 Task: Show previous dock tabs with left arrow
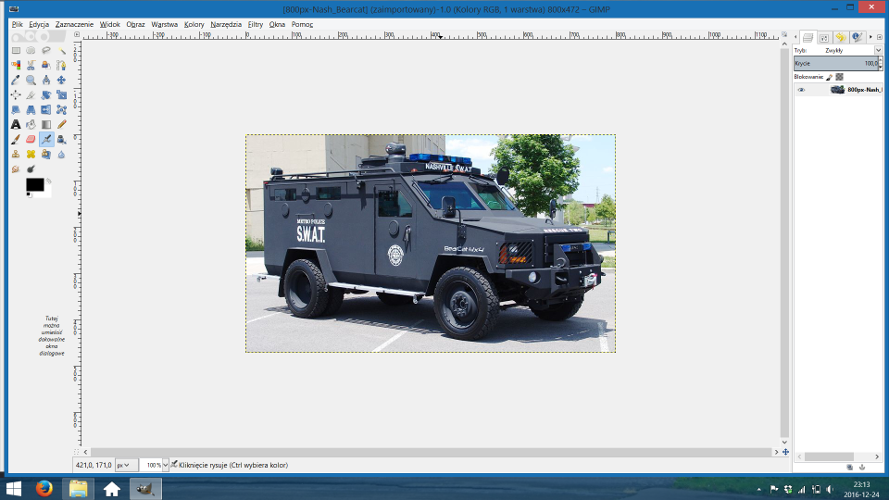[796, 37]
